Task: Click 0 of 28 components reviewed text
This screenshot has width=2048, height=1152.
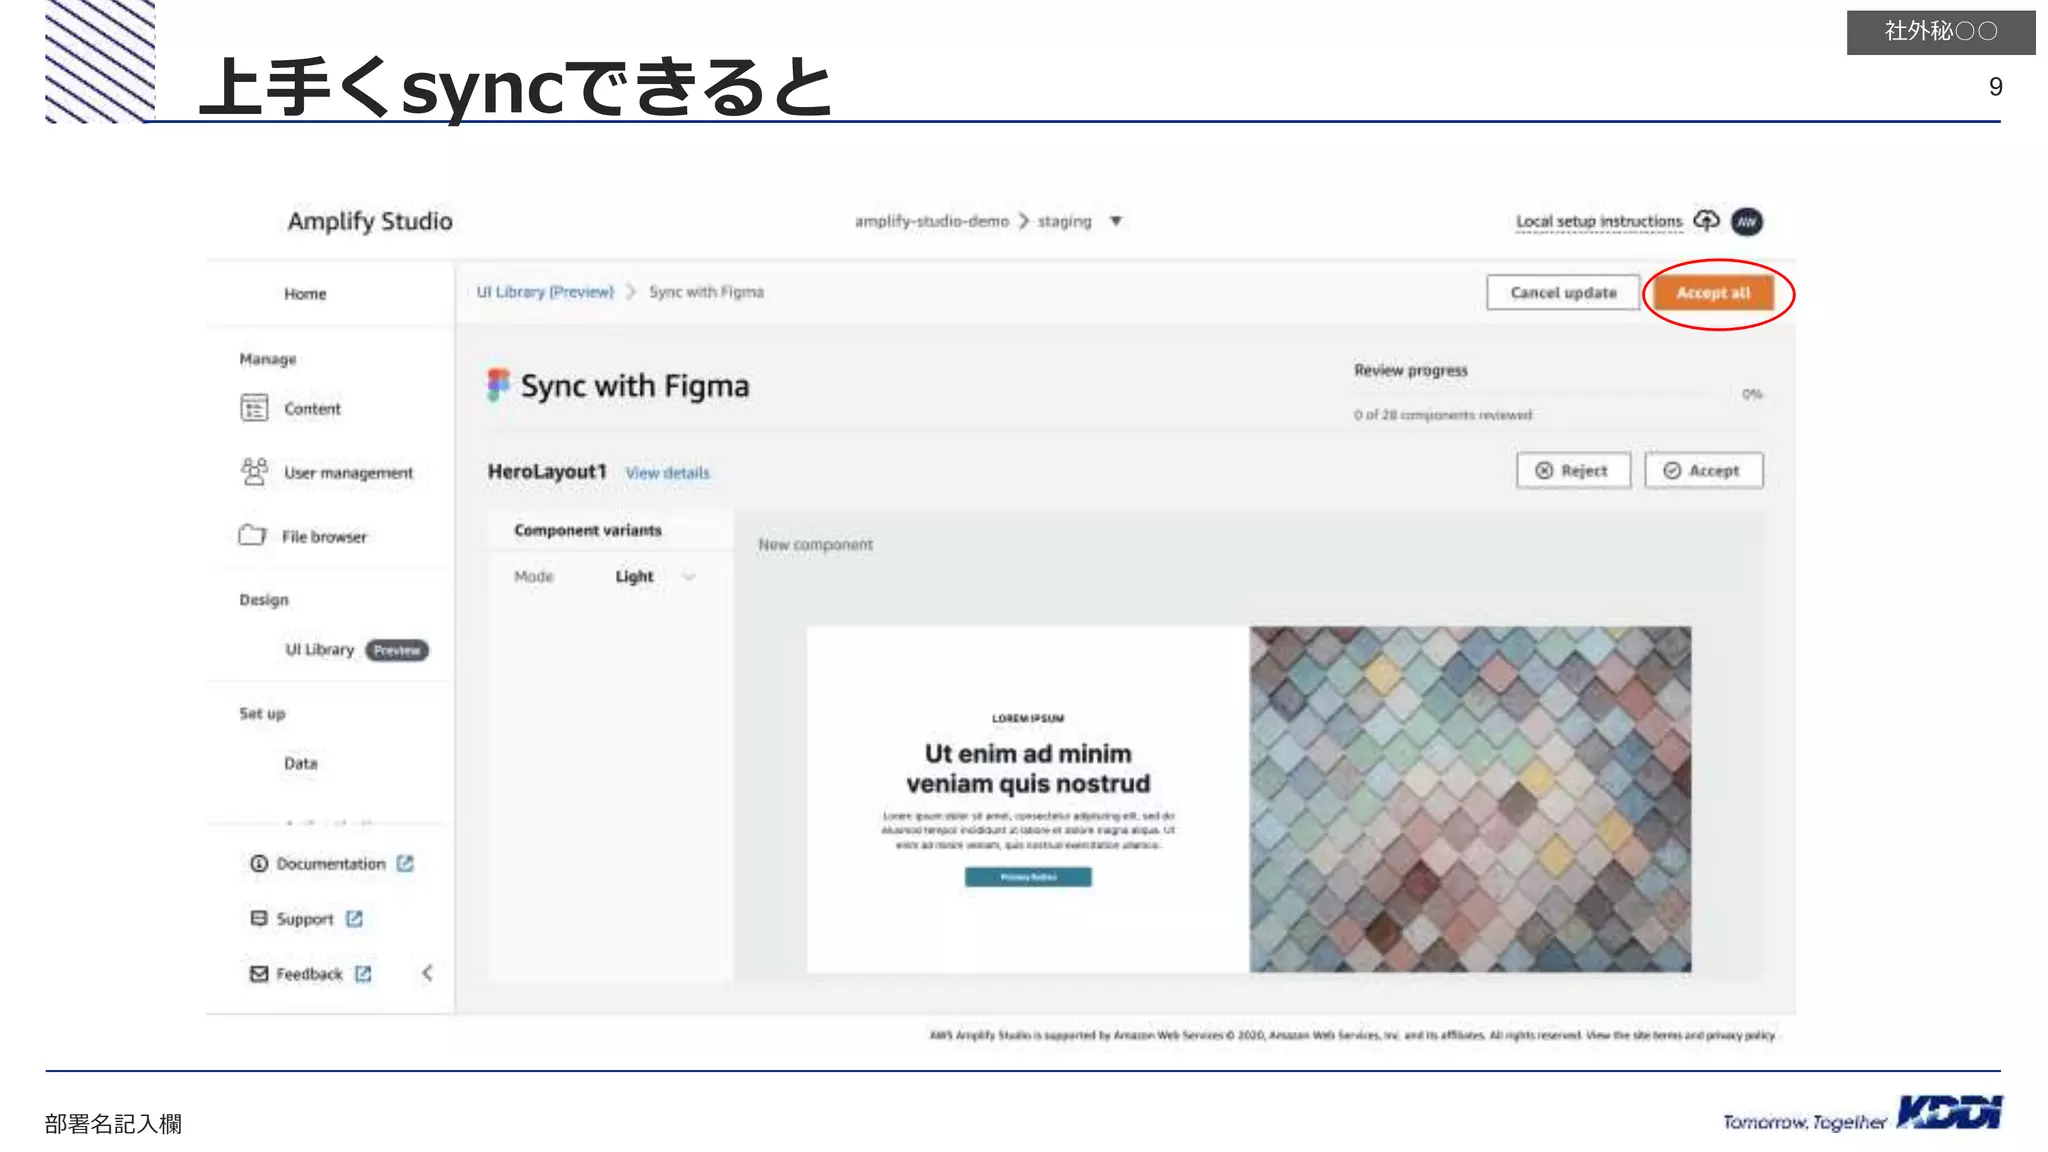Action: [1443, 415]
